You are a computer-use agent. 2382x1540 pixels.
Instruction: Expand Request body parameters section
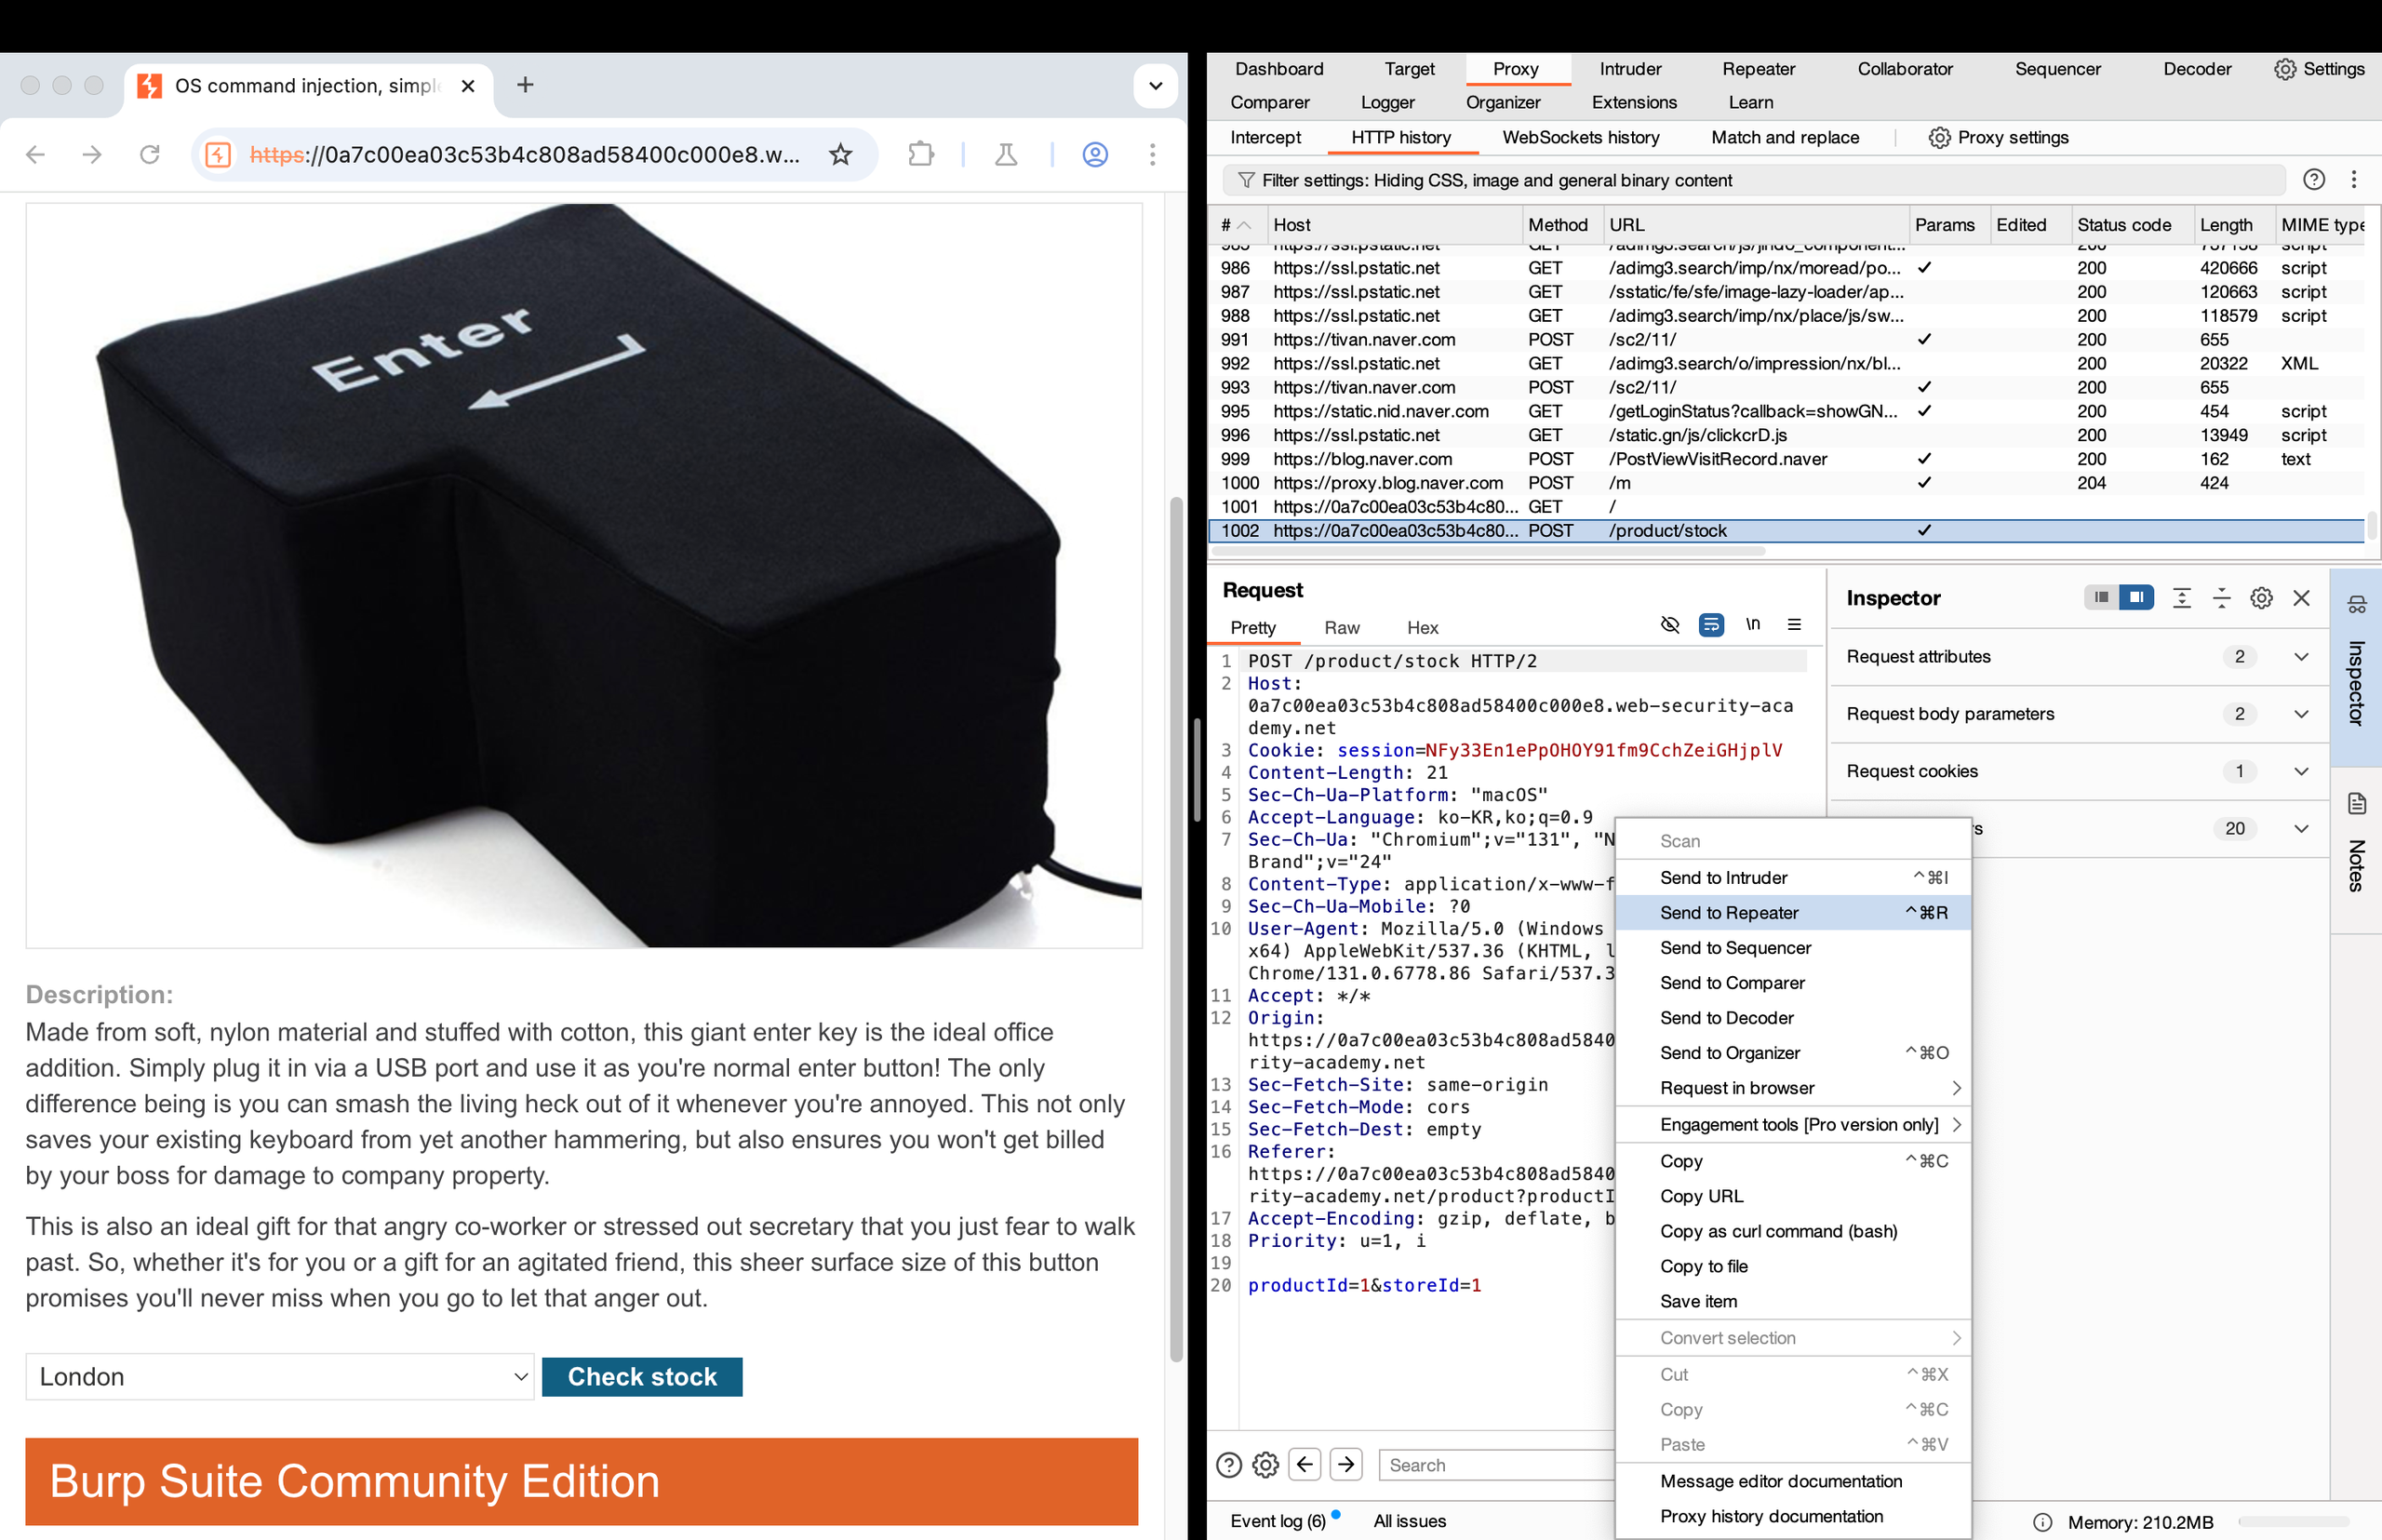coord(2079,713)
